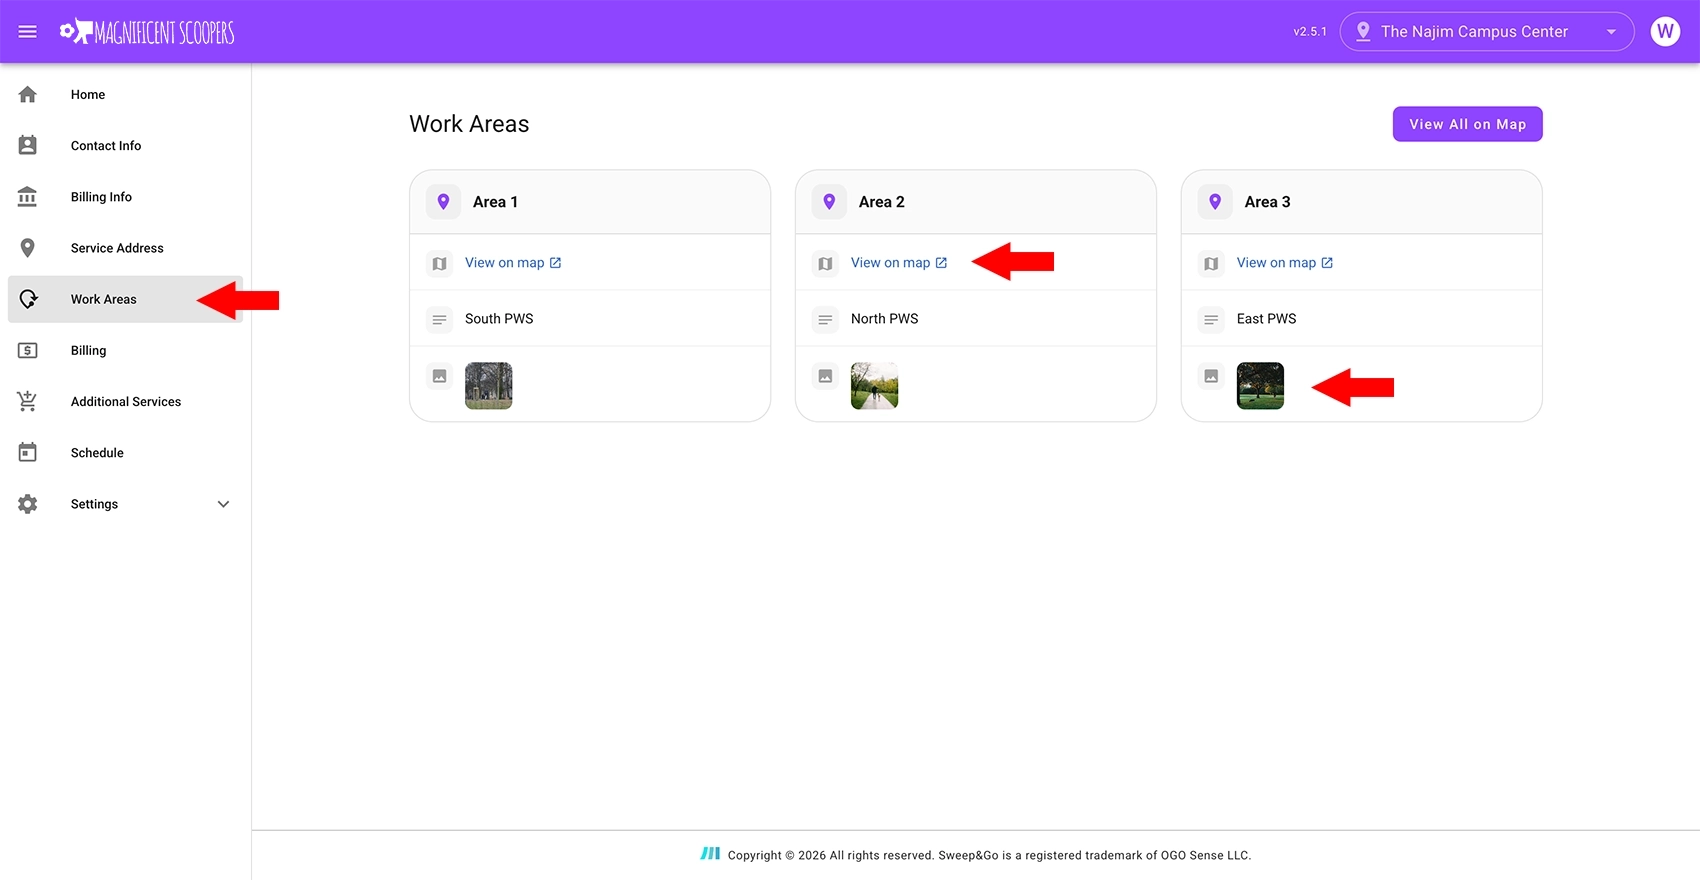
Task: Click the Magnificent Scoopers logo
Action: pyautogui.click(x=147, y=32)
